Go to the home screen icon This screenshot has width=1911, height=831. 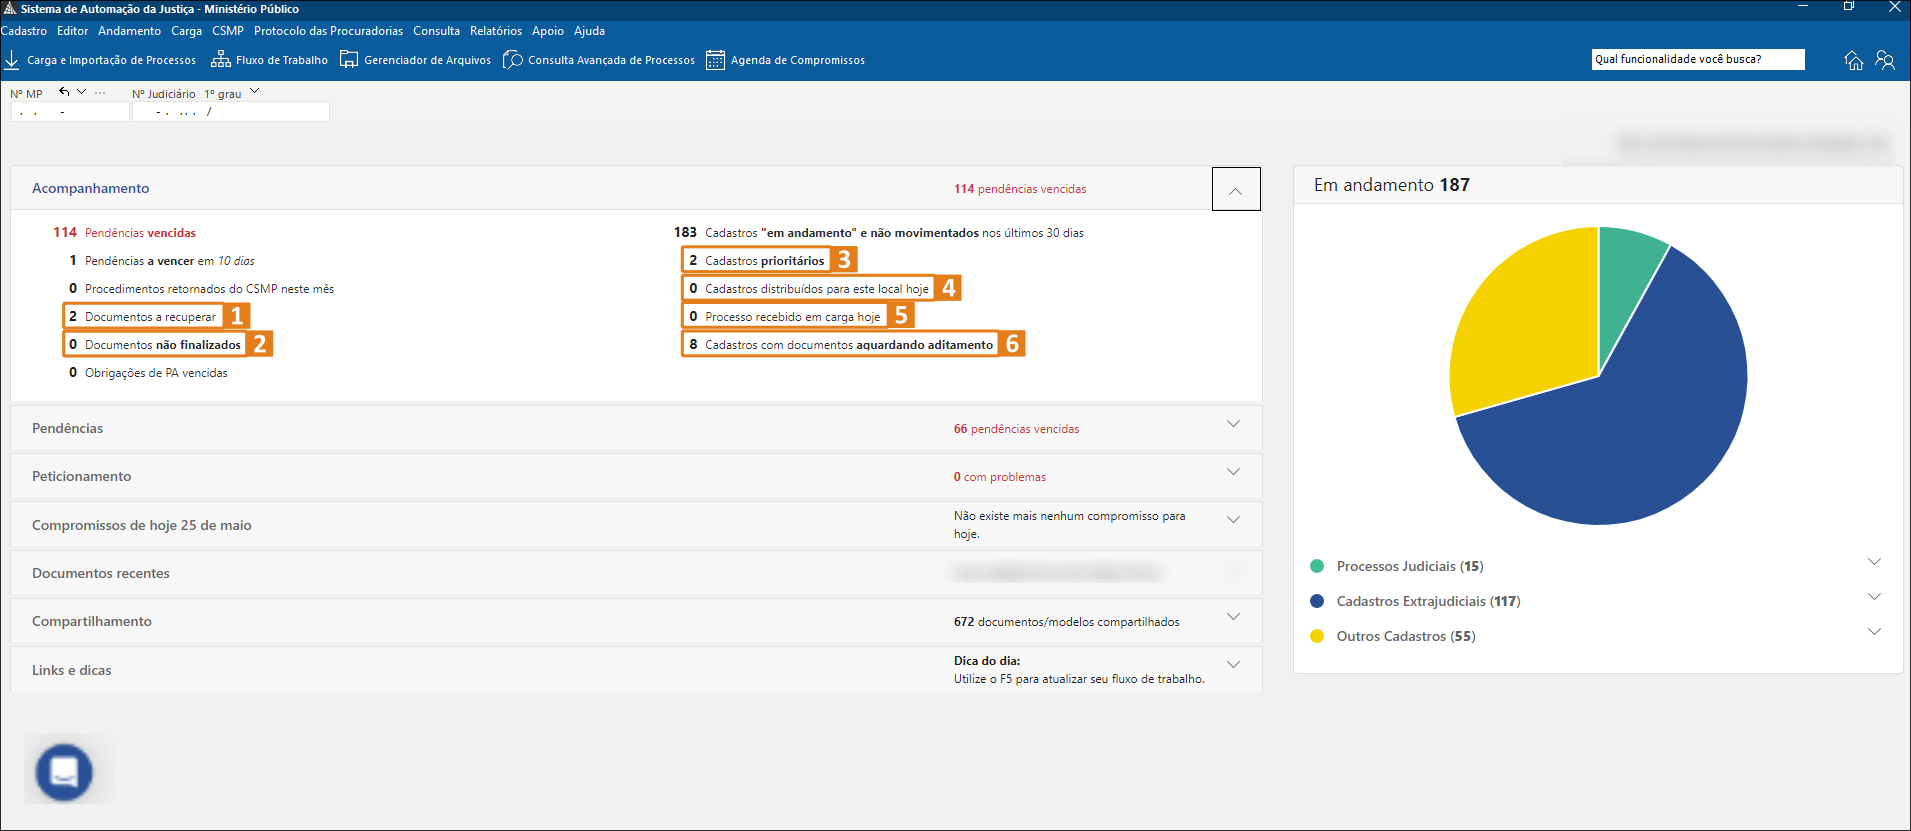click(x=1854, y=60)
